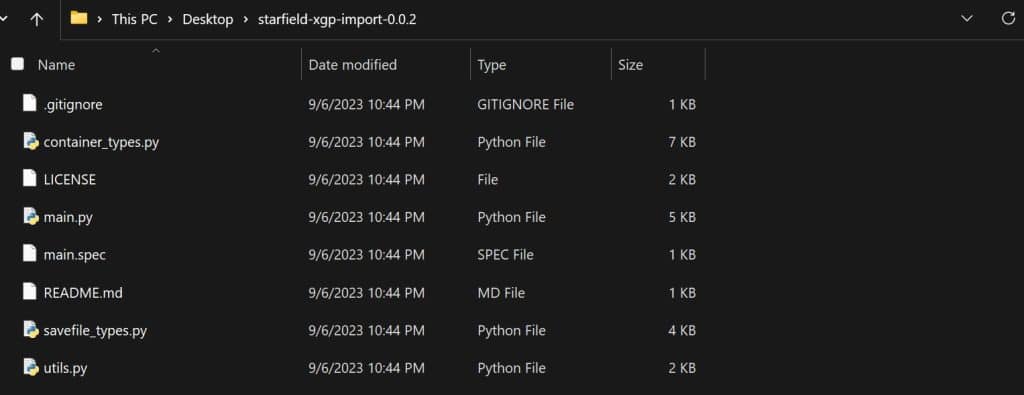Toggle the select-all checkbox in header
Viewport: 1024px width, 395px height.
pyautogui.click(x=18, y=64)
